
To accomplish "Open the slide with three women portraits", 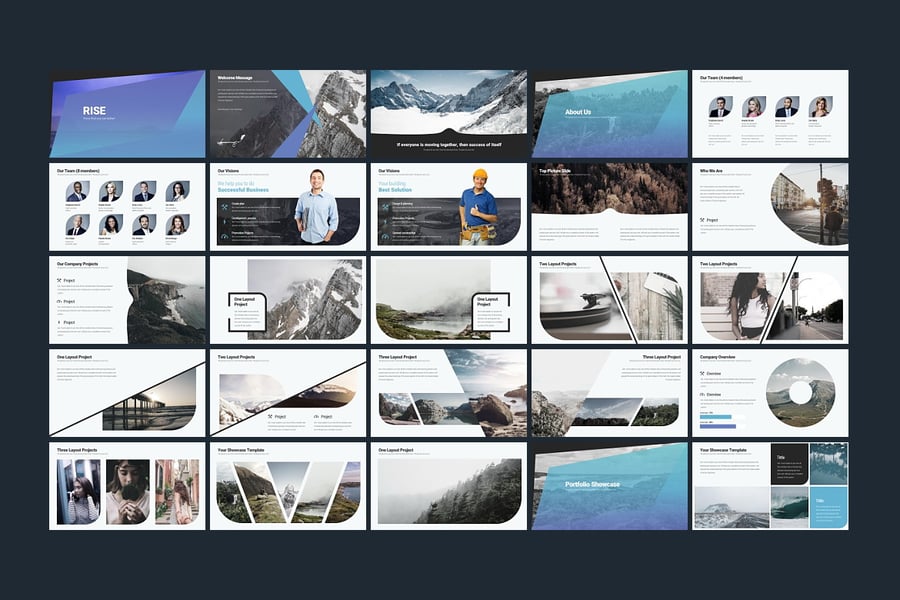I will coord(127,486).
